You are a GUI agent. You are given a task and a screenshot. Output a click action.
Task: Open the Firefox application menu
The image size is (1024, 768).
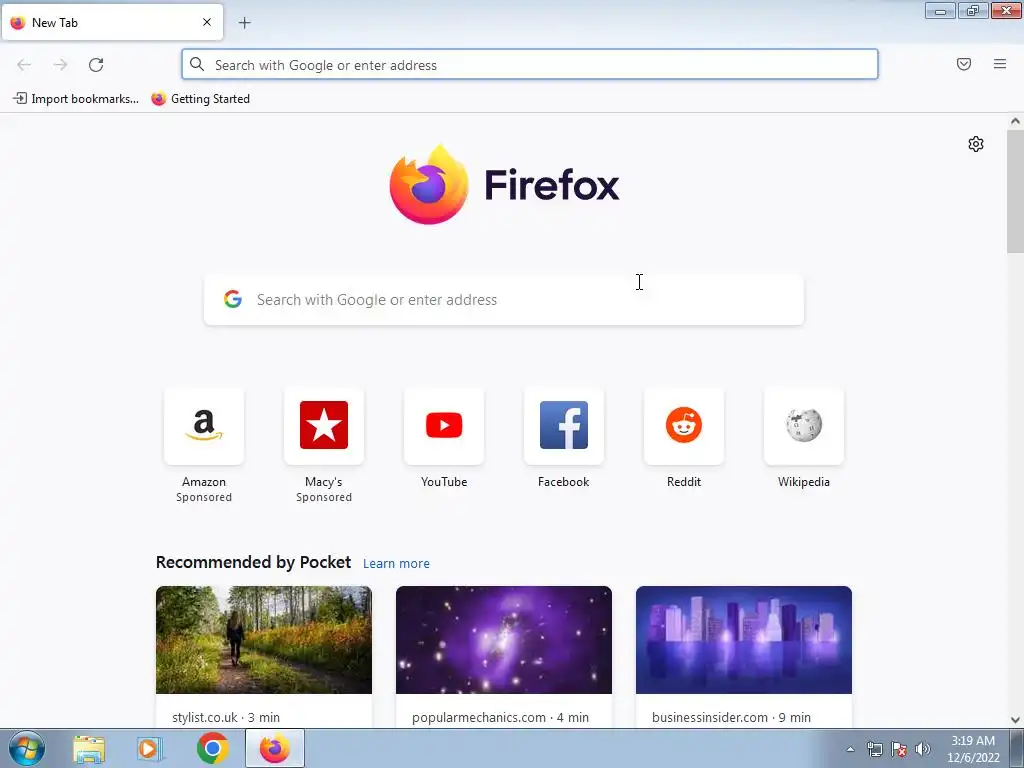click(x=1000, y=64)
